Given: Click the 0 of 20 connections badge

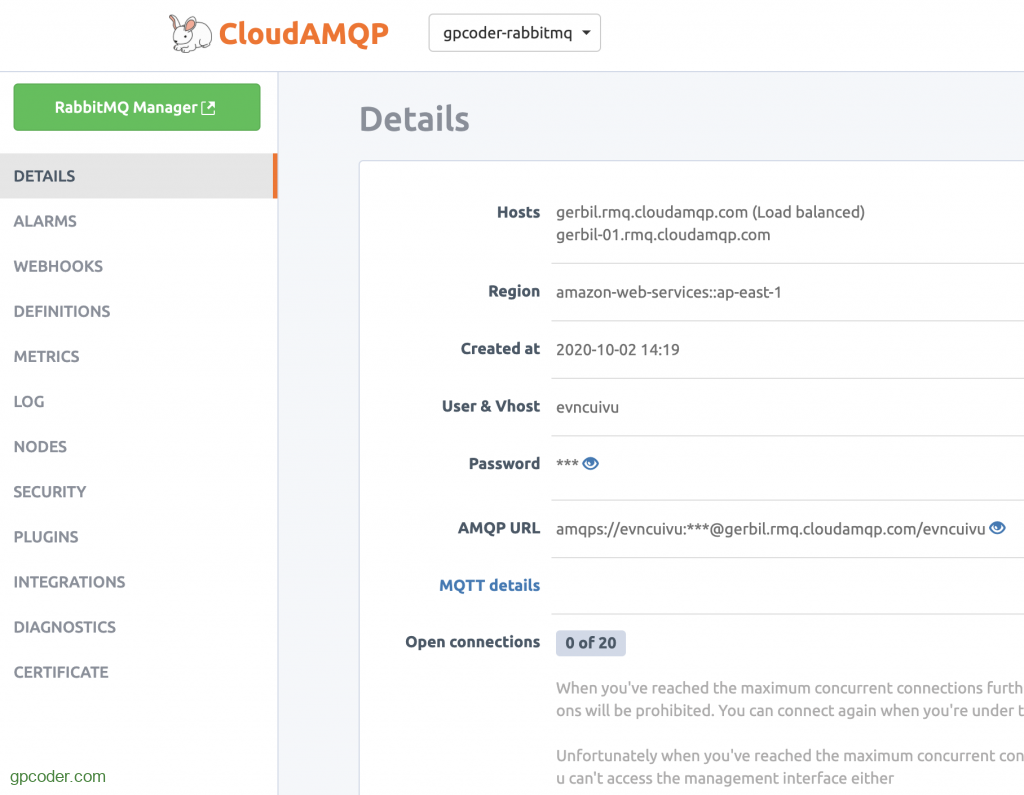Looking at the screenshot, I should coord(590,643).
